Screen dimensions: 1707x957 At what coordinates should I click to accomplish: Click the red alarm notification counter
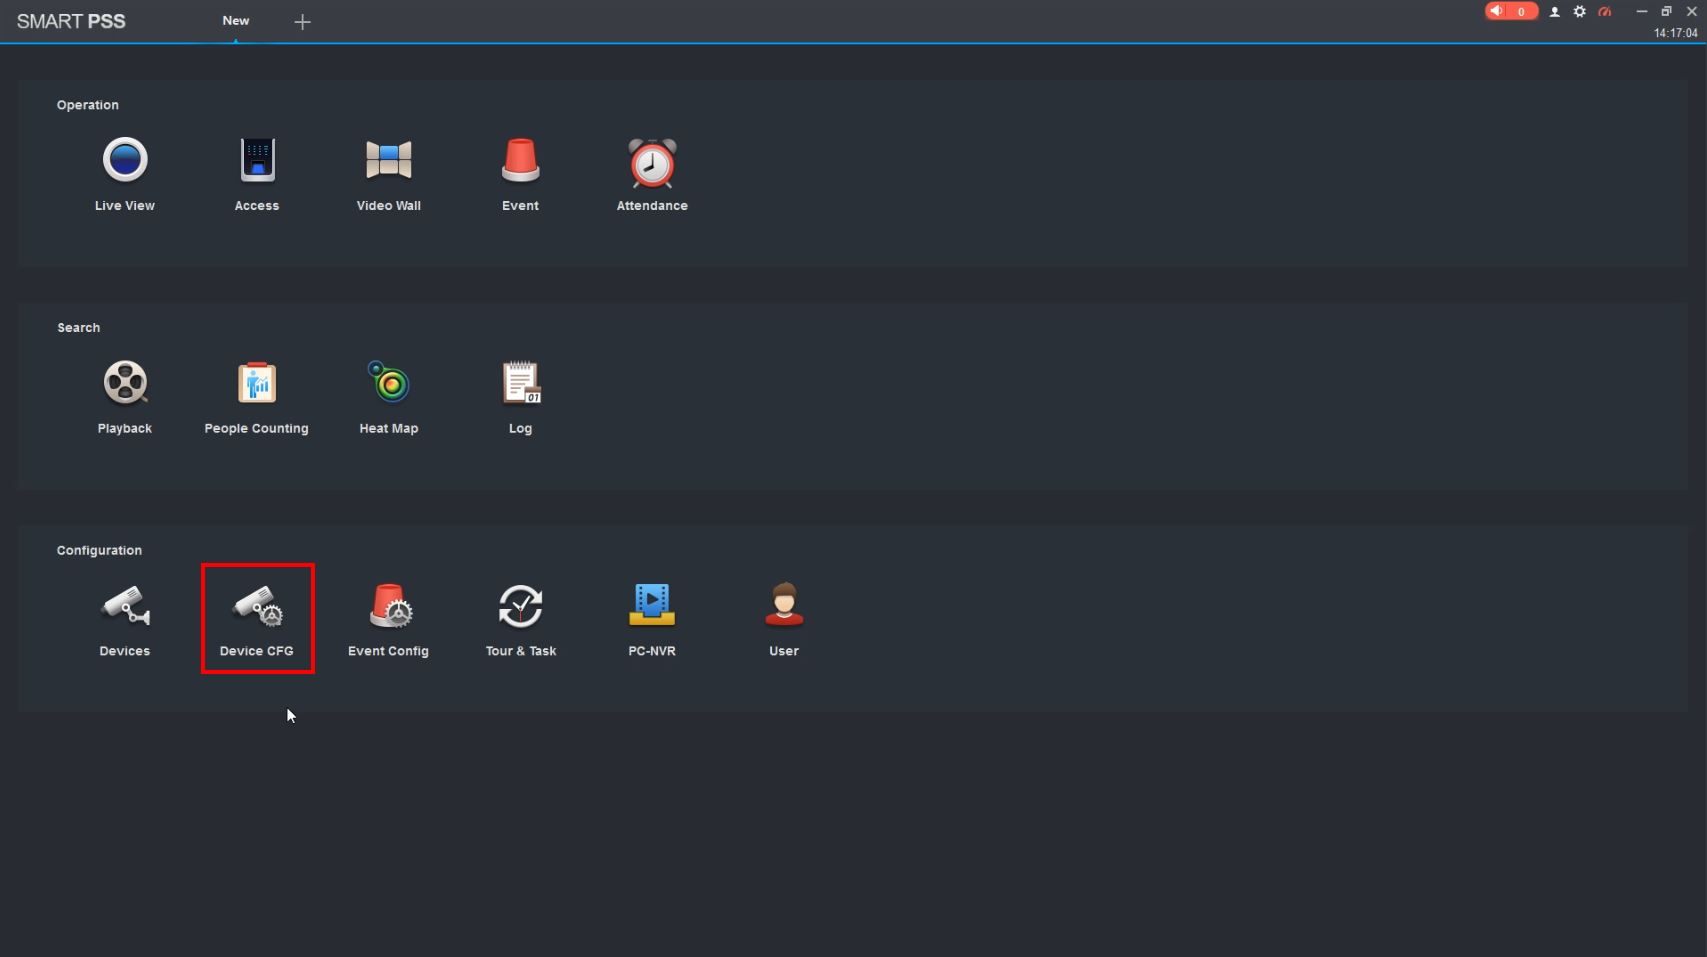pyautogui.click(x=1511, y=11)
